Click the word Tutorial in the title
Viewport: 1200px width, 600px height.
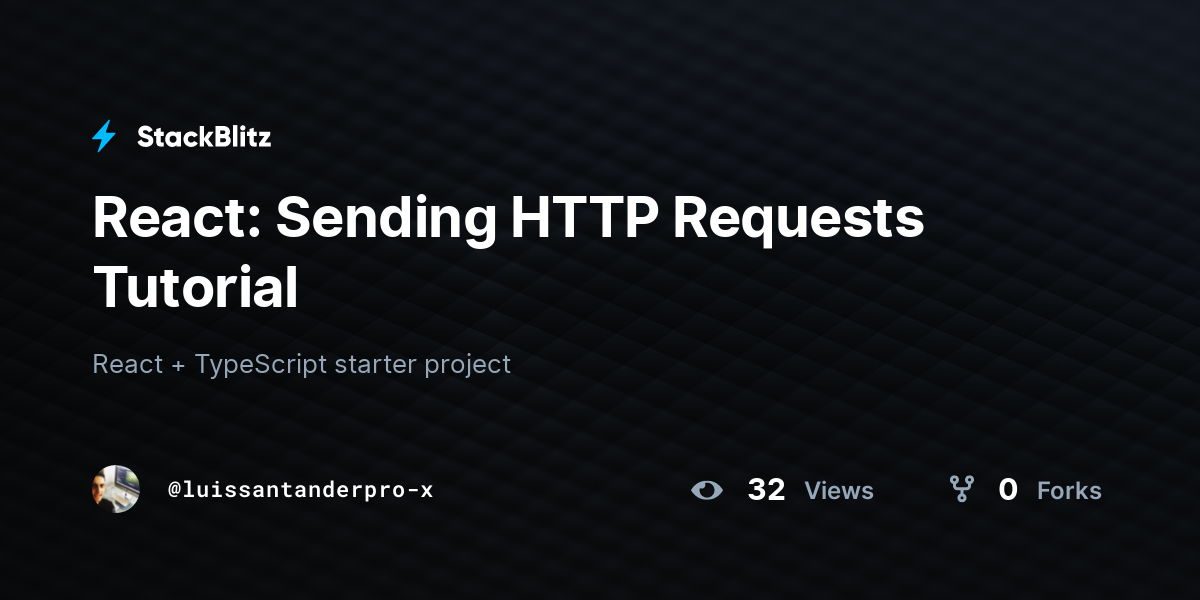click(x=196, y=286)
